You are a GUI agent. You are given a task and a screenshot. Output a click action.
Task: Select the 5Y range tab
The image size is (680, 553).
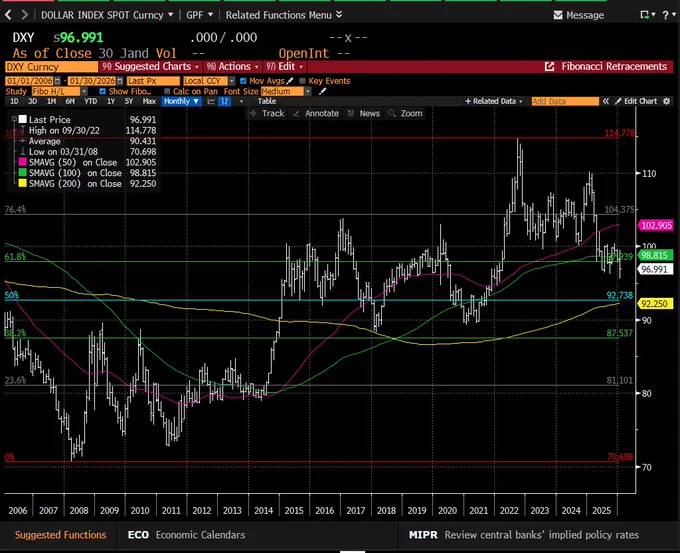click(129, 101)
